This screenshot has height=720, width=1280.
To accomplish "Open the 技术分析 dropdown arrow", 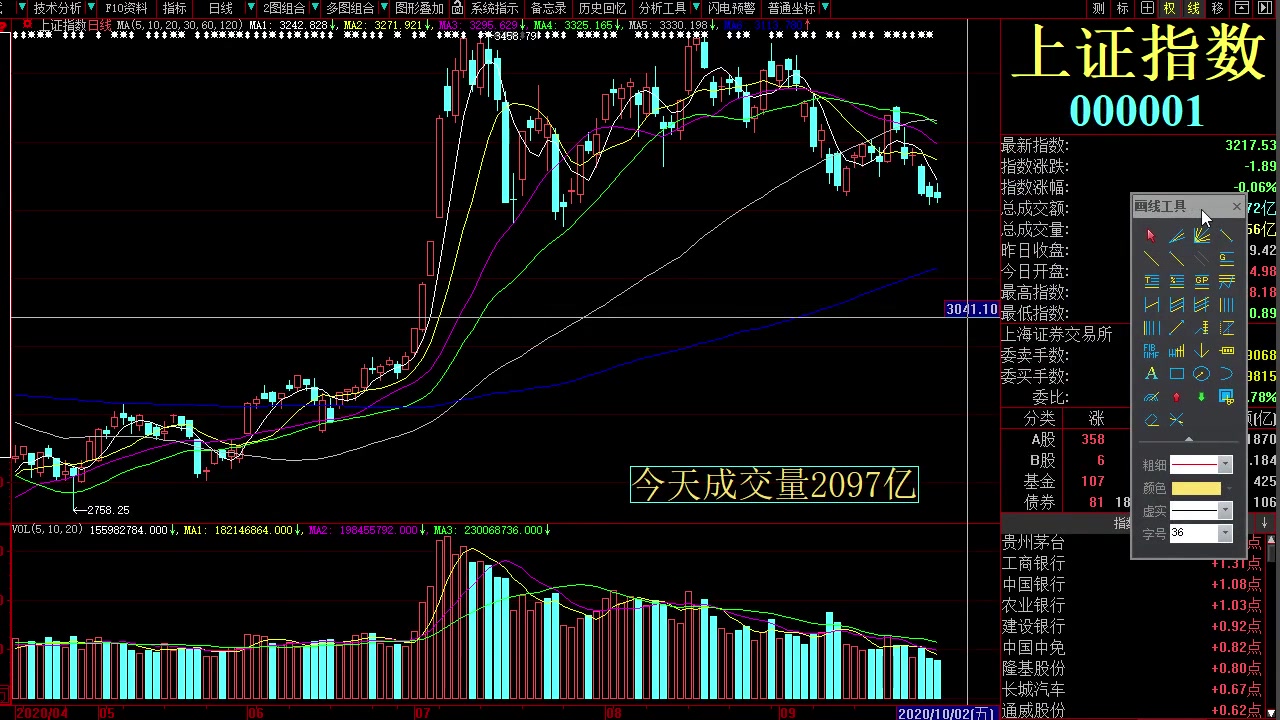I will coord(90,8).
